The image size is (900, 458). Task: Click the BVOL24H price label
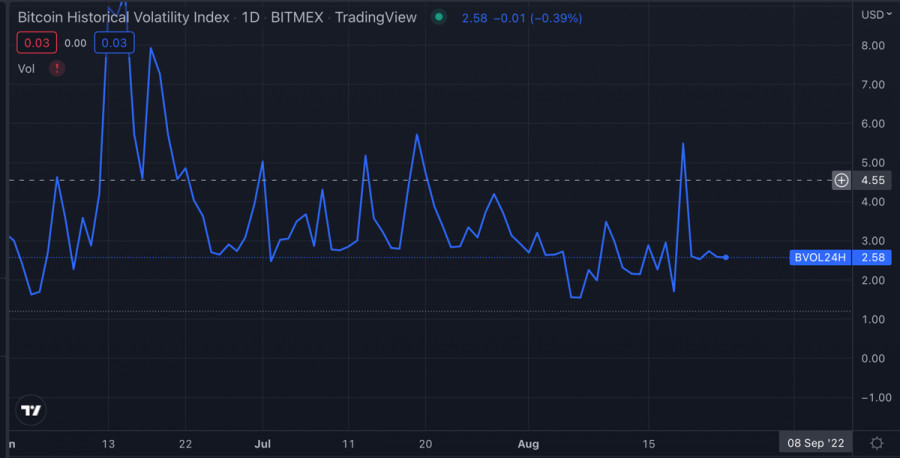pyautogui.click(x=819, y=258)
